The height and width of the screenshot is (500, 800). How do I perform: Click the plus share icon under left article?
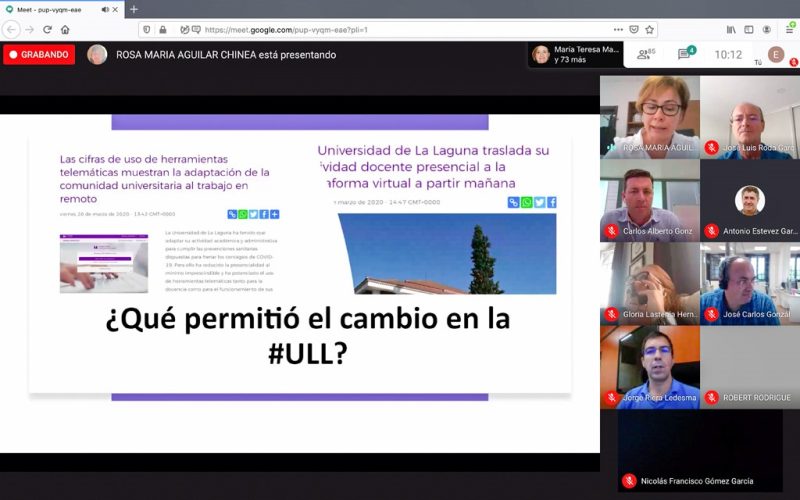point(274,214)
